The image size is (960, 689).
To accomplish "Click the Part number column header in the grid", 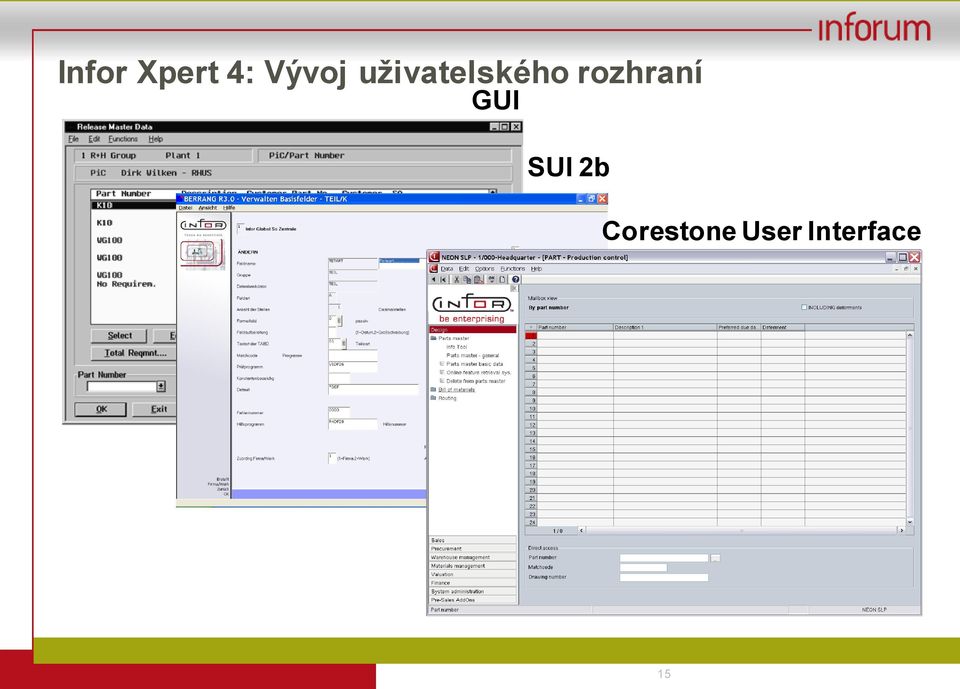I will [x=574, y=328].
